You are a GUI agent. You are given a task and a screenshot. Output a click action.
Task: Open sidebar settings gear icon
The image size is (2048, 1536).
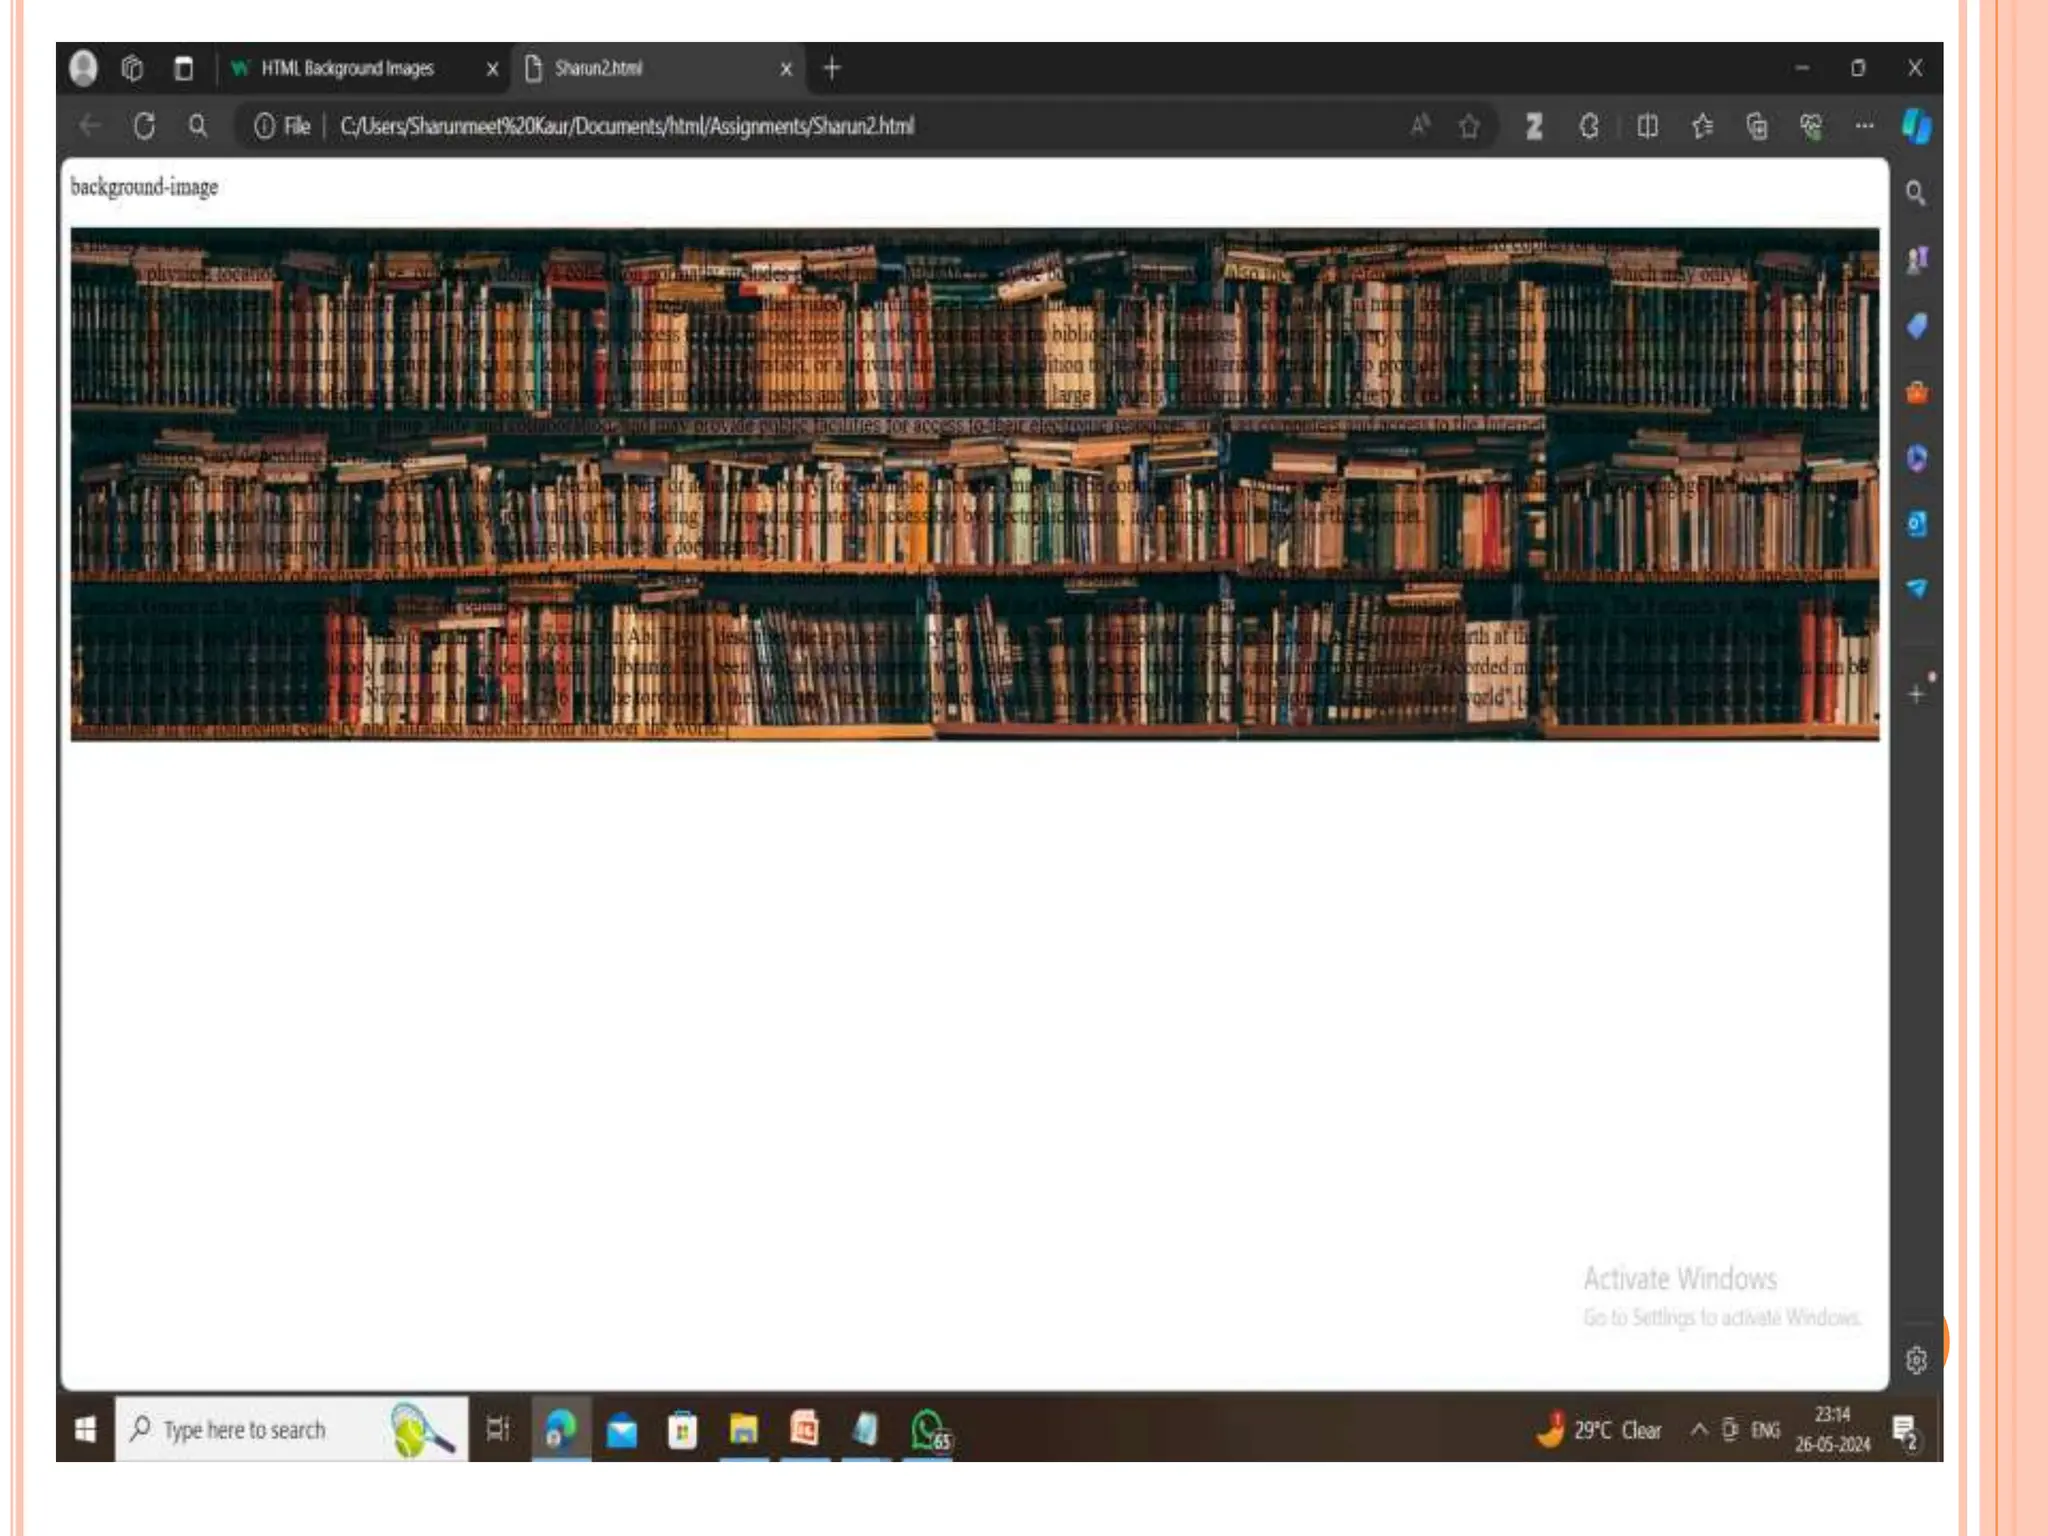(x=1916, y=1360)
